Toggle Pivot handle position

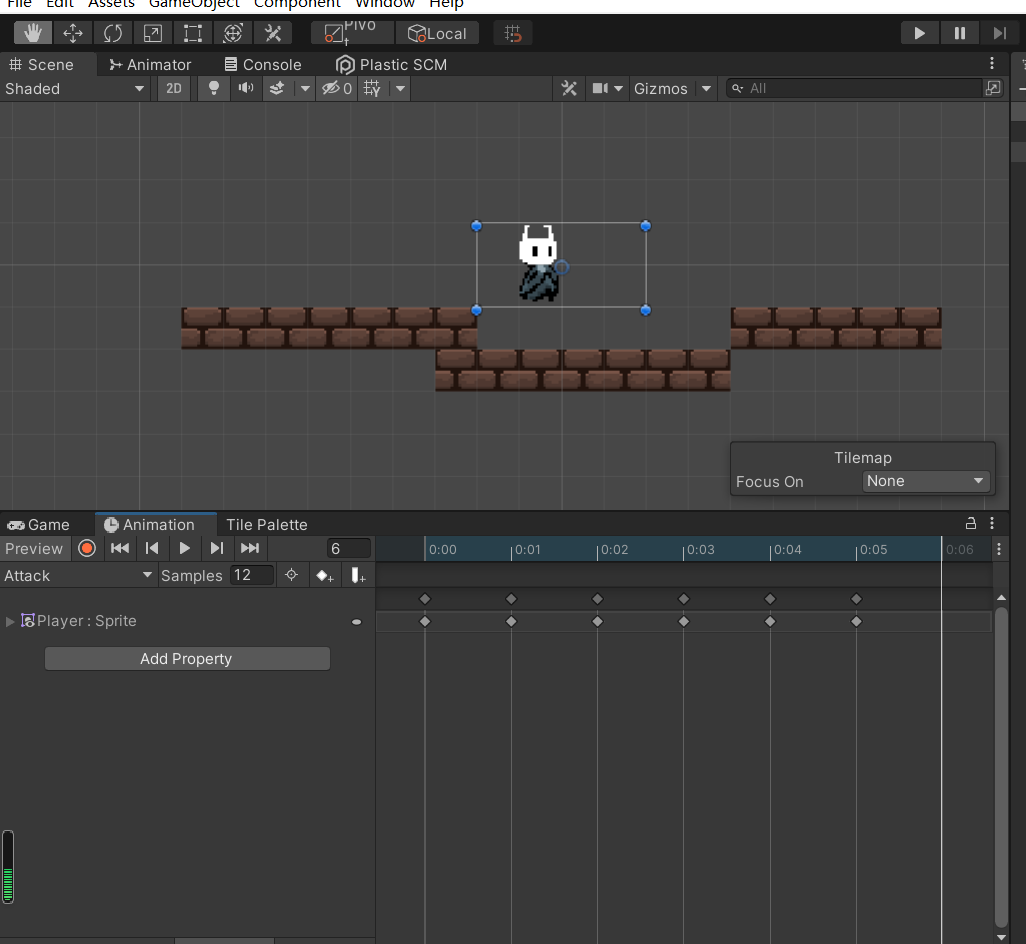click(x=352, y=33)
